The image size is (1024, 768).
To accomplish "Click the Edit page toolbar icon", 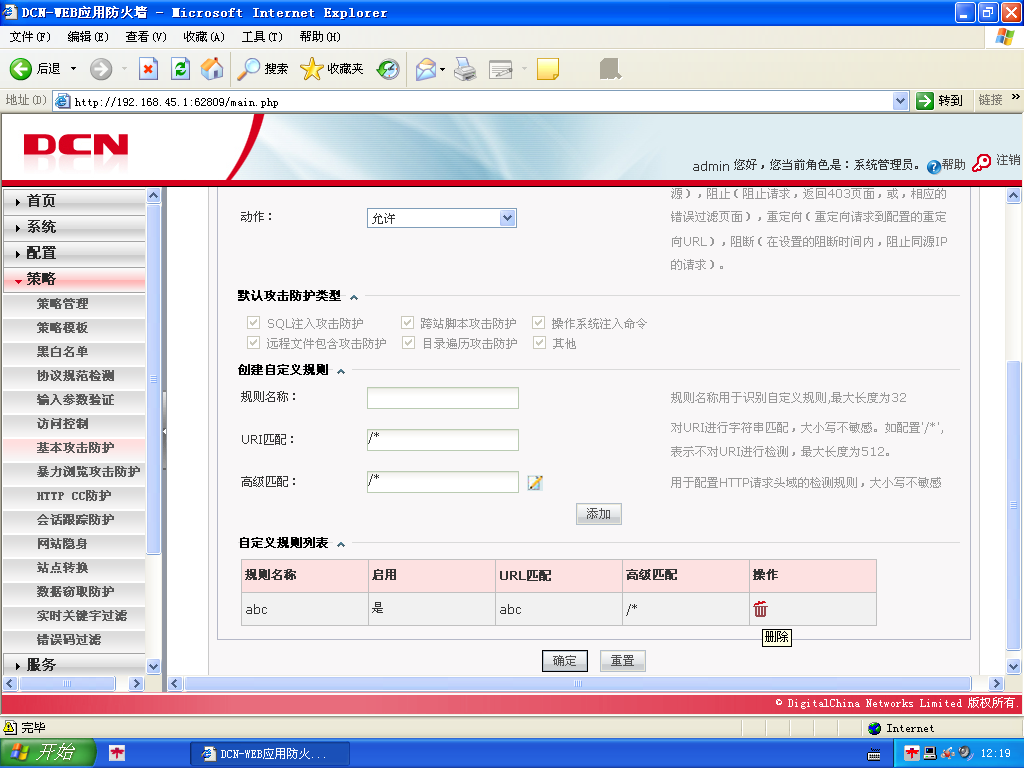I will pyautogui.click(x=501, y=69).
